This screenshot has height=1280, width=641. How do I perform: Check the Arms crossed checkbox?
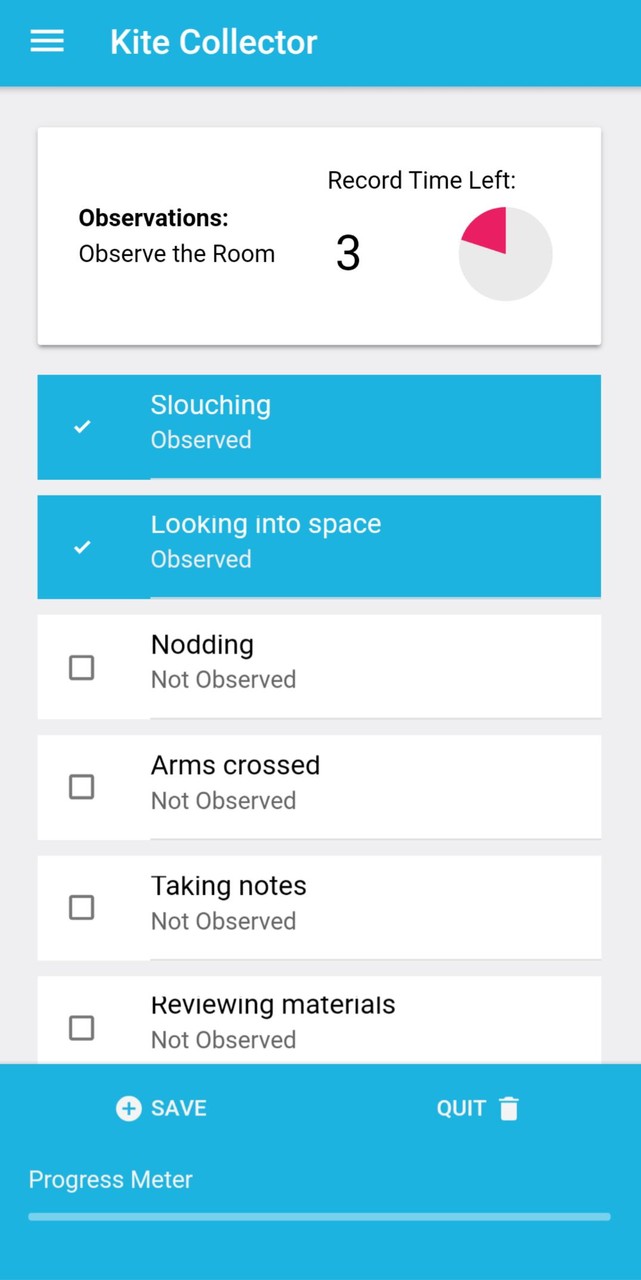pyautogui.click(x=82, y=787)
